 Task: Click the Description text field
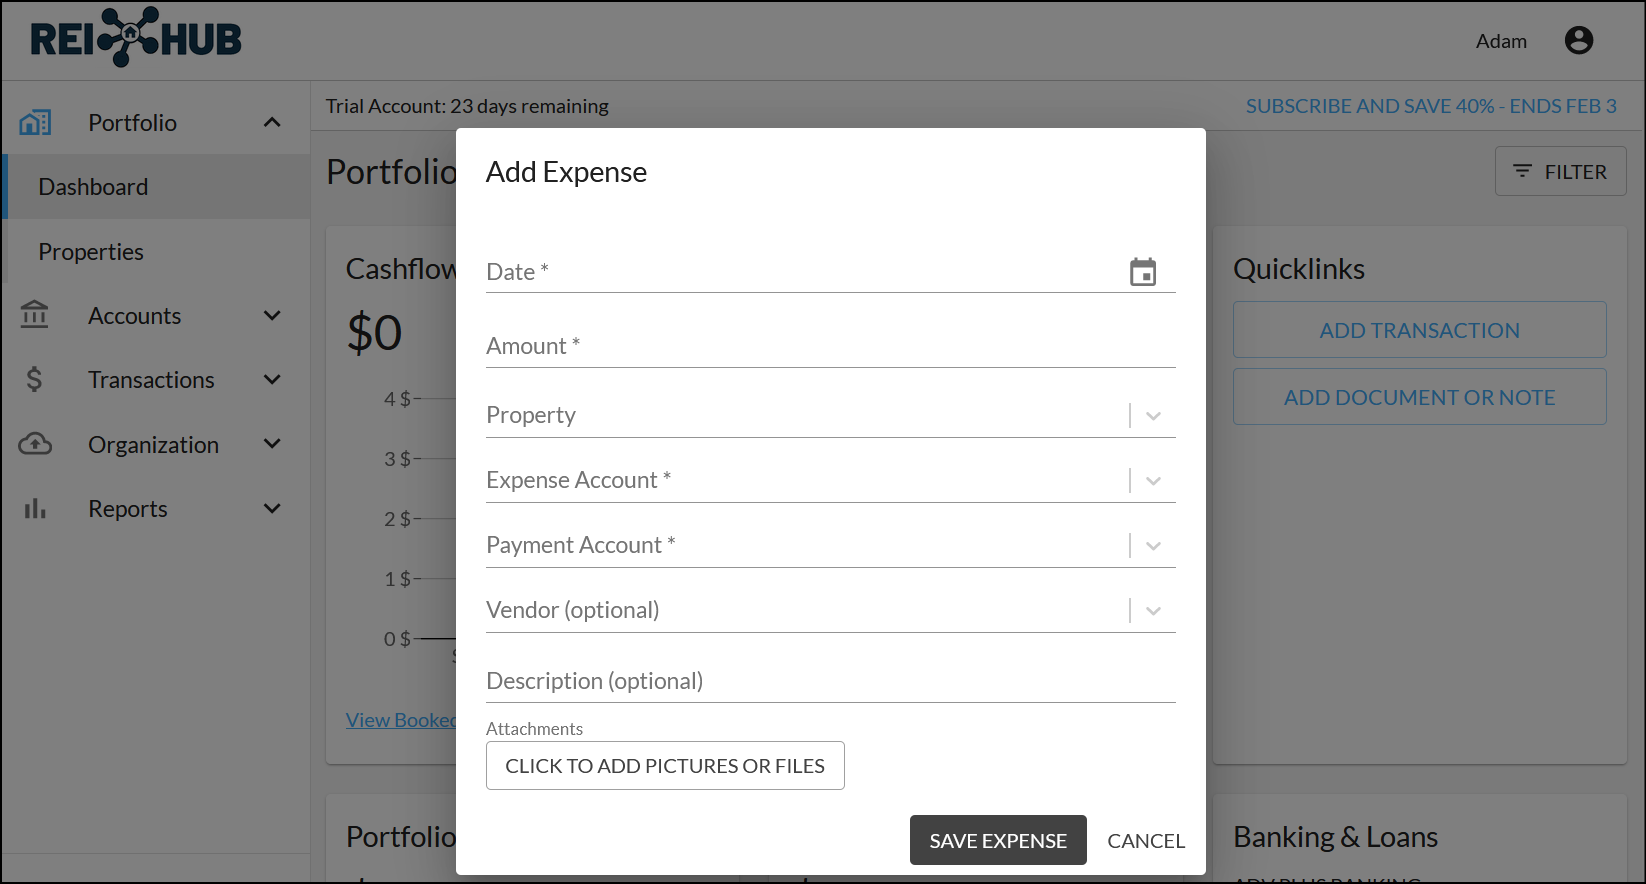[x=830, y=682]
